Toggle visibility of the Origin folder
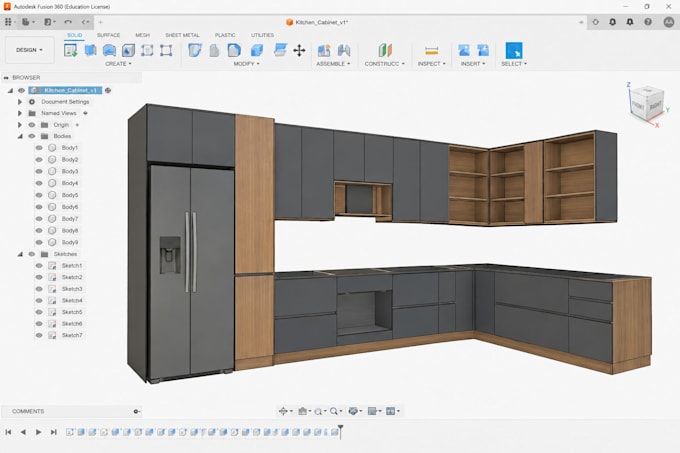The width and height of the screenshot is (680, 453). 32,125
